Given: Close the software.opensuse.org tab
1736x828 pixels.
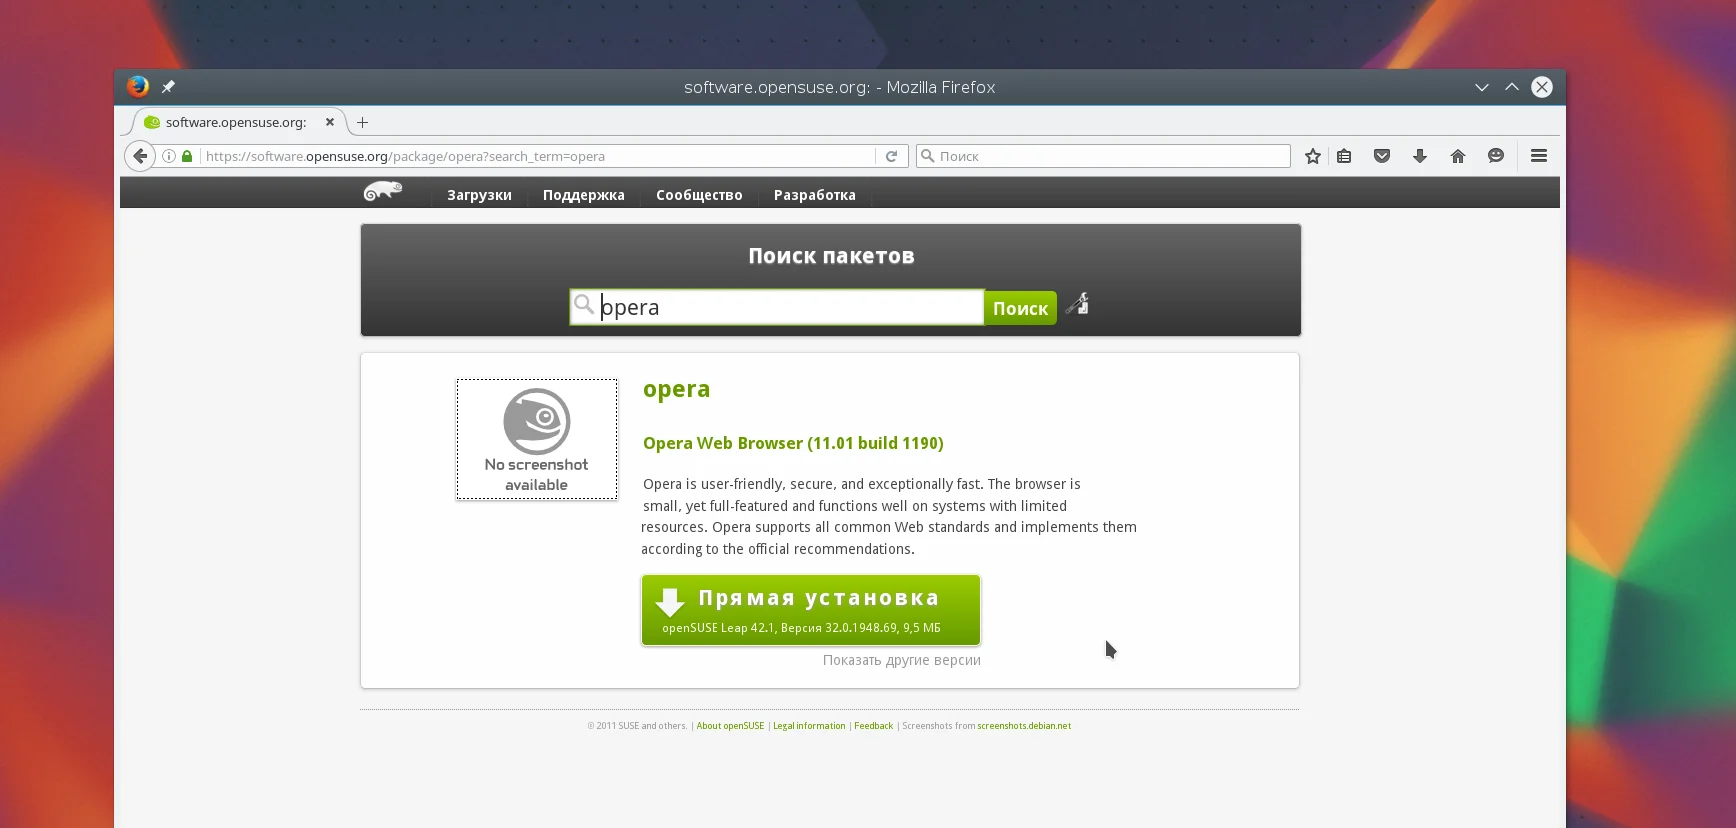Looking at the screenshot, I should coord(330,122).
